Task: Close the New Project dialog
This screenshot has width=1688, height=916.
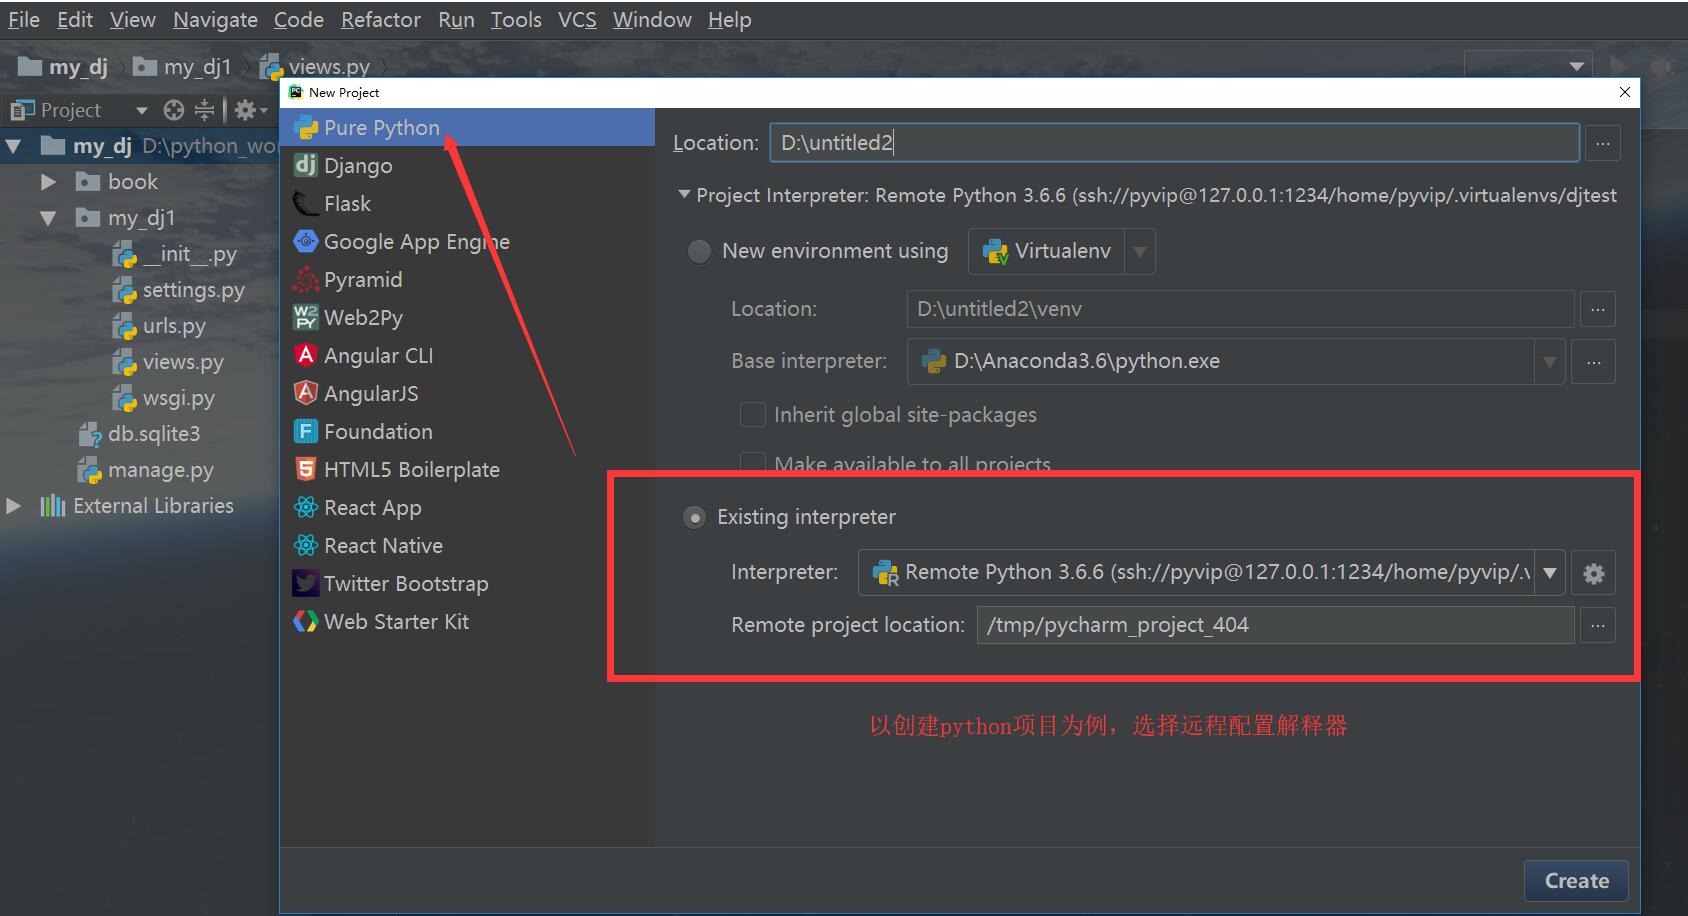Action: 1625,92
